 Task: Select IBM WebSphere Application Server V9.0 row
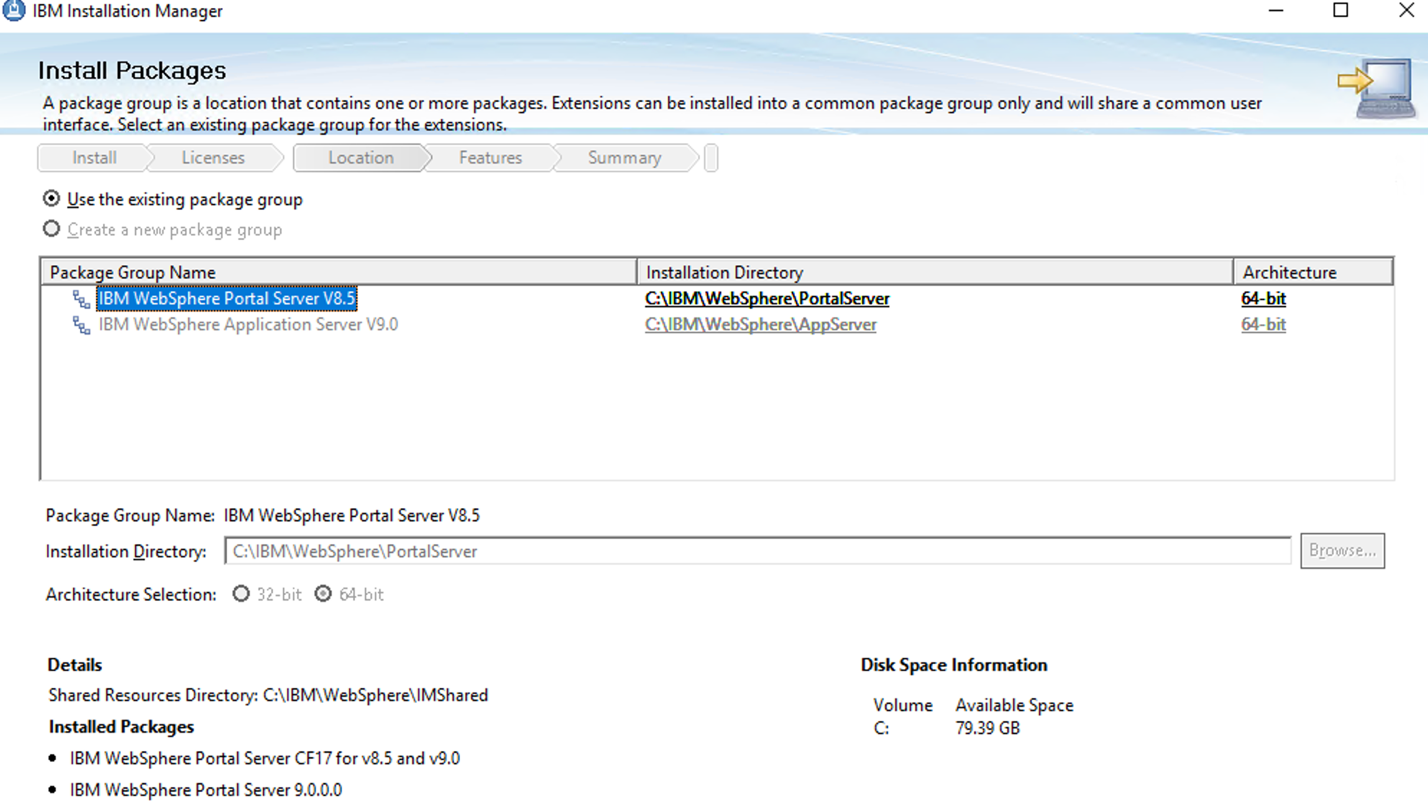click(x=248, y=325)
